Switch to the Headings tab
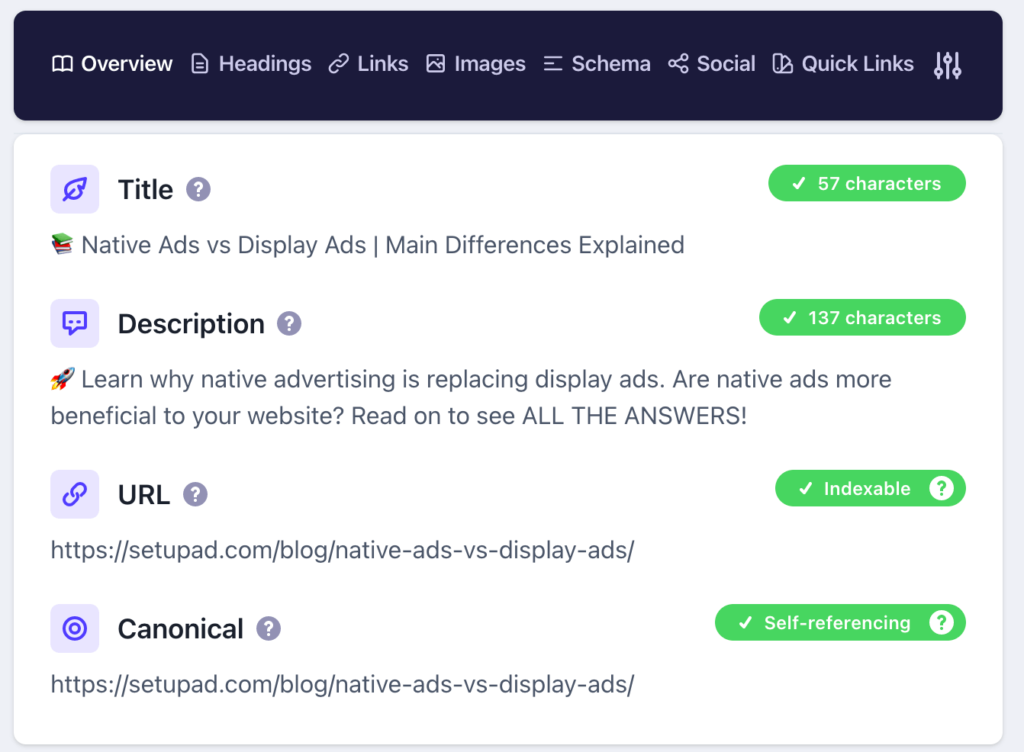This screenshot has height=752, width=1024. click(x=251, y=64)
